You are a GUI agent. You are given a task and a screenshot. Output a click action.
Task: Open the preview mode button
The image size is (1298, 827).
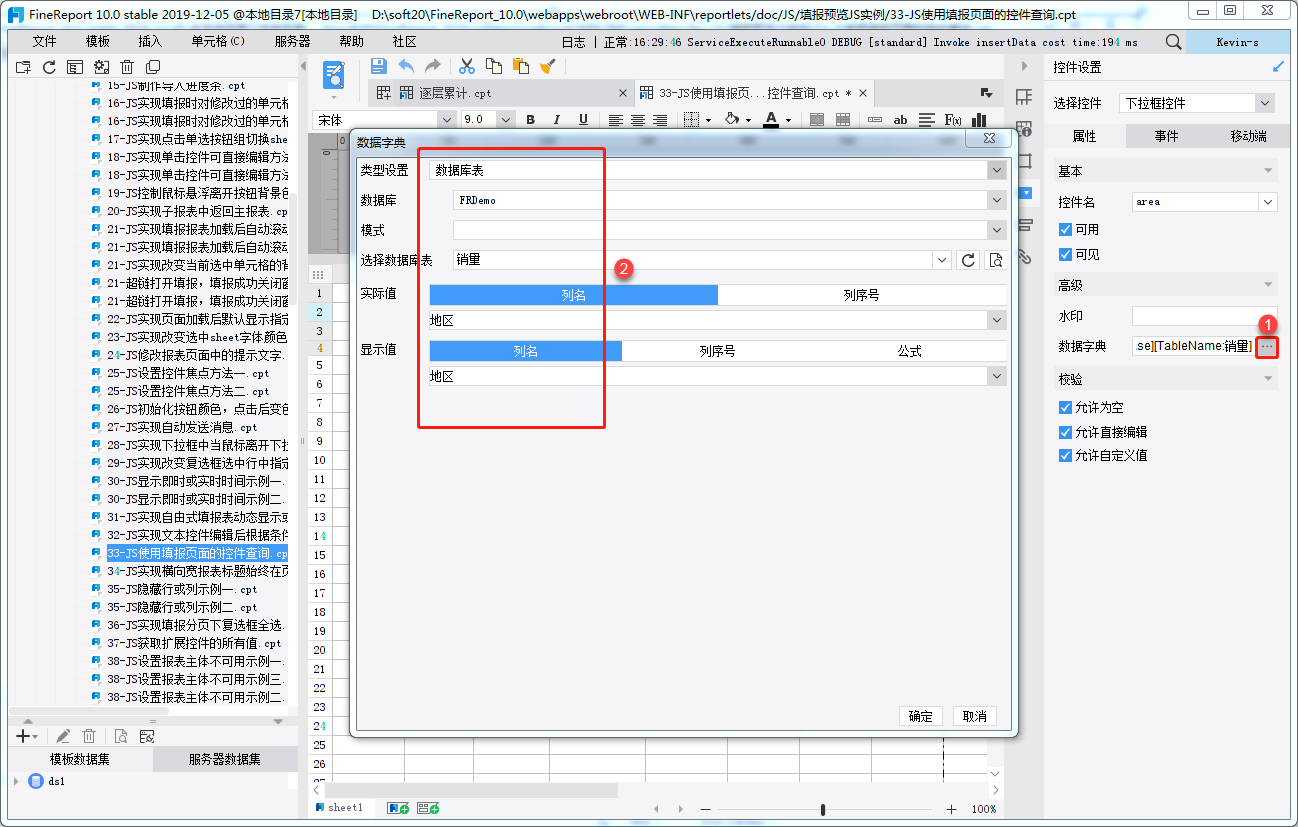coord(333,76)
